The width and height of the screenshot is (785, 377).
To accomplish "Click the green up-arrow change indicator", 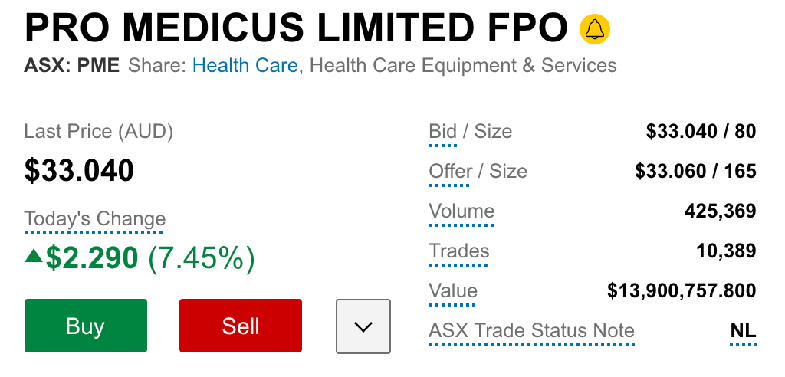I will pos(34,257).
